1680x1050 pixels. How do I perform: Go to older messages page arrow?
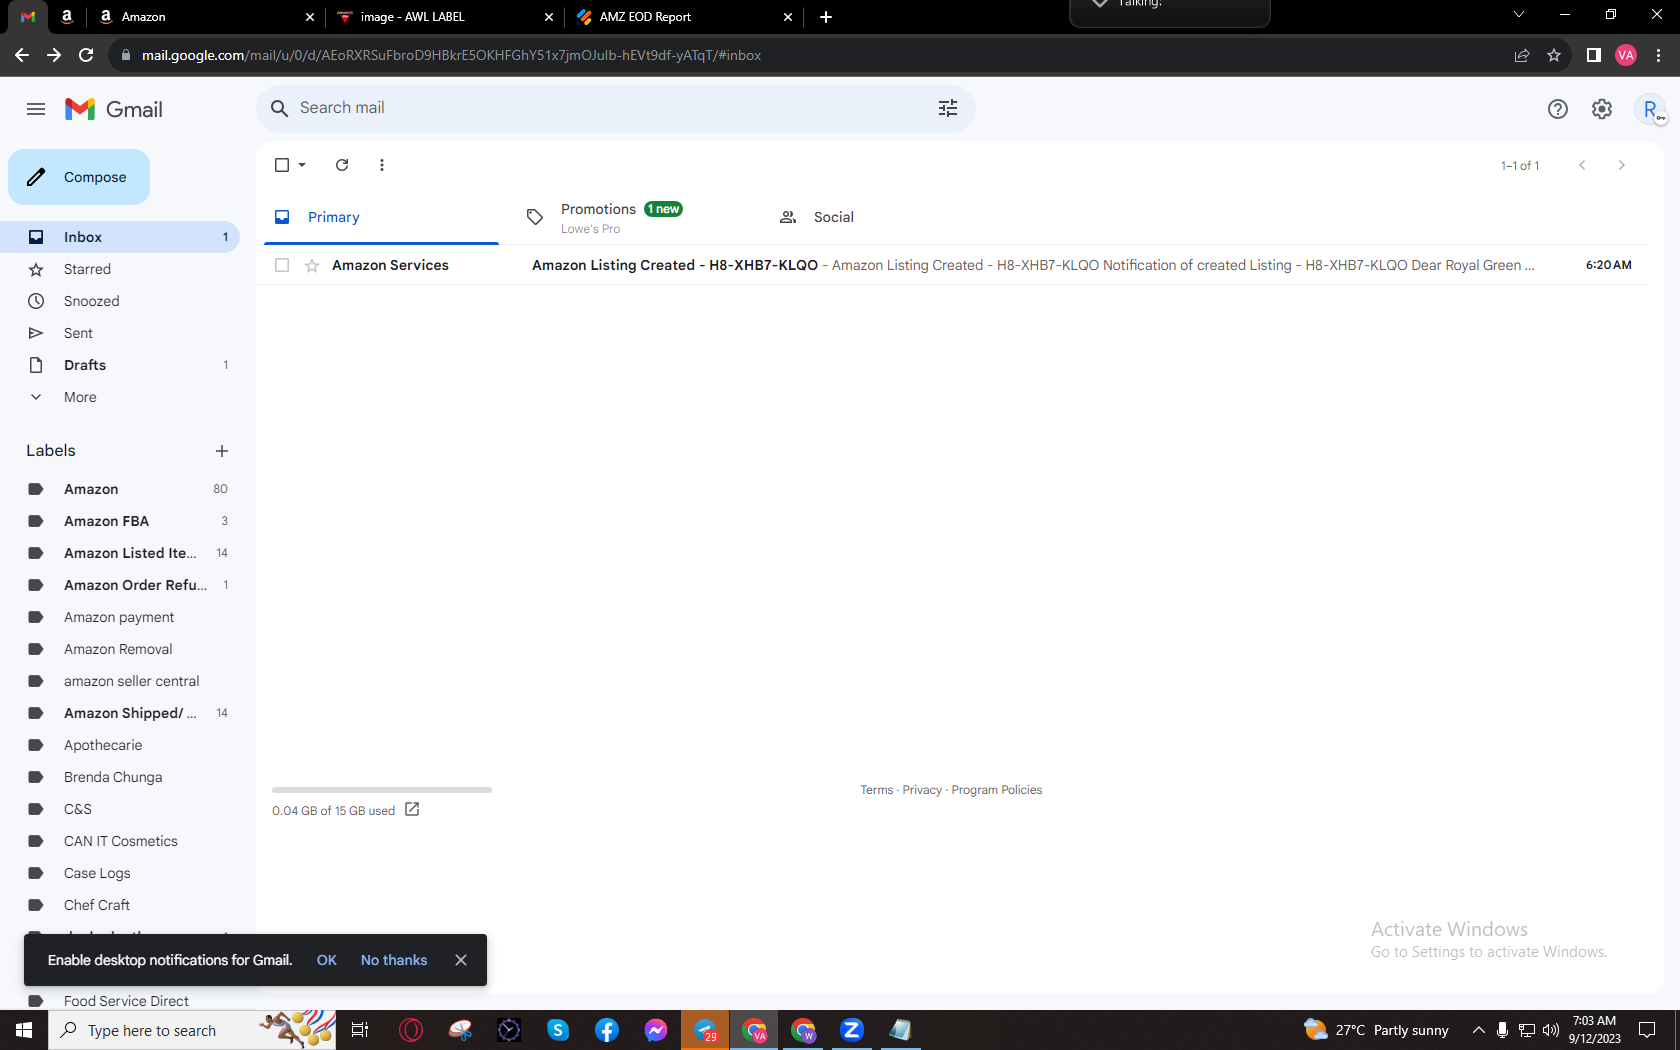tap(1622, 165)
